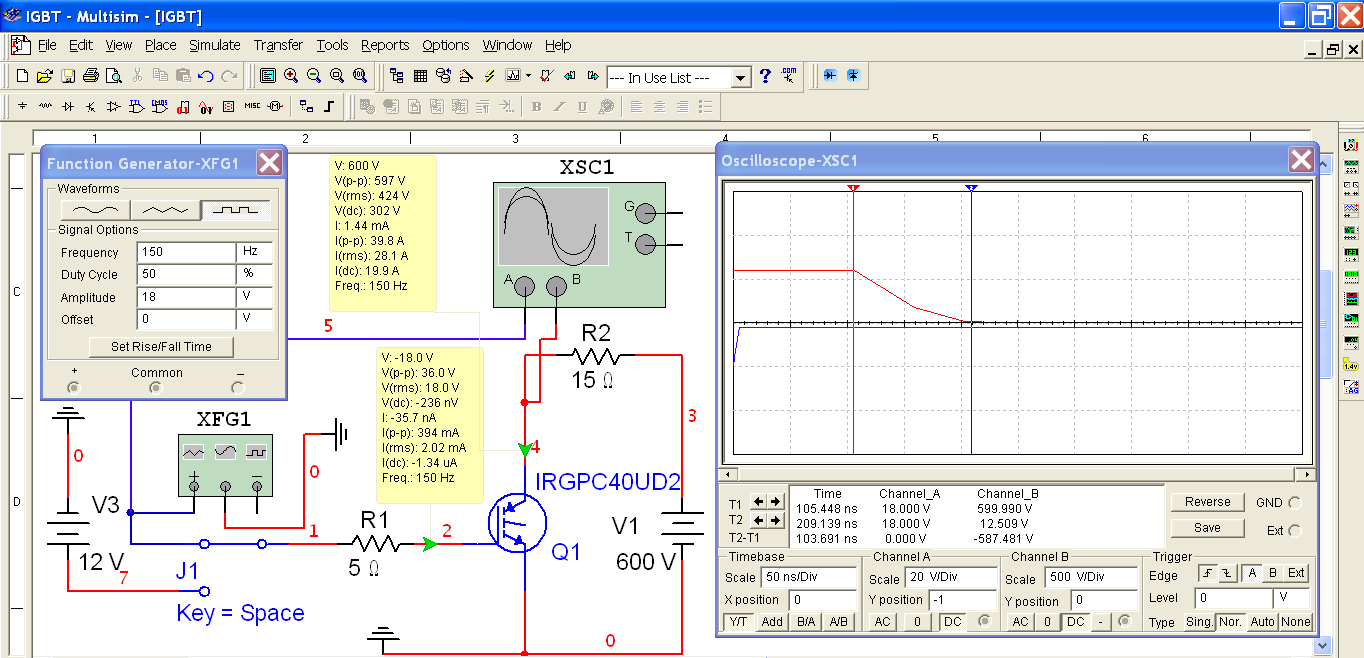Open the In Use List dropdown

(x=740, y=78)
